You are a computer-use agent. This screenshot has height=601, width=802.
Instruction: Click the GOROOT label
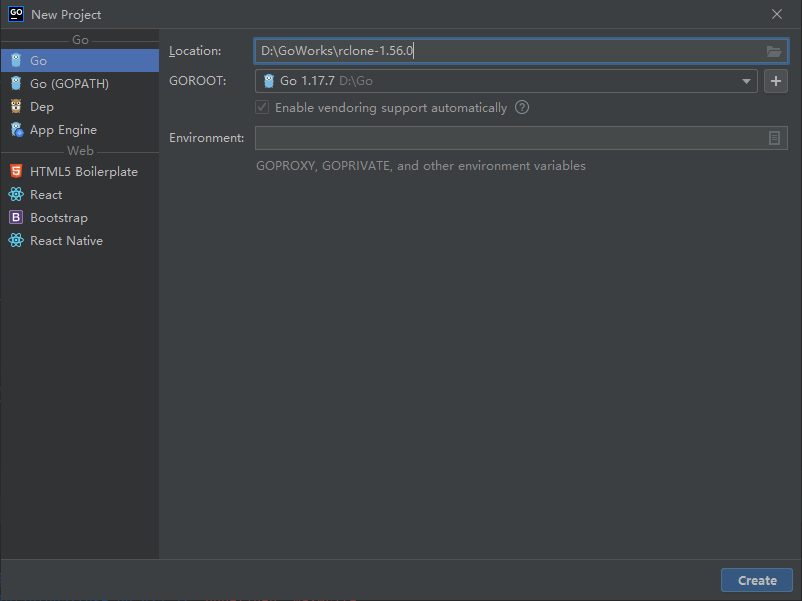[x=197, y=81]
